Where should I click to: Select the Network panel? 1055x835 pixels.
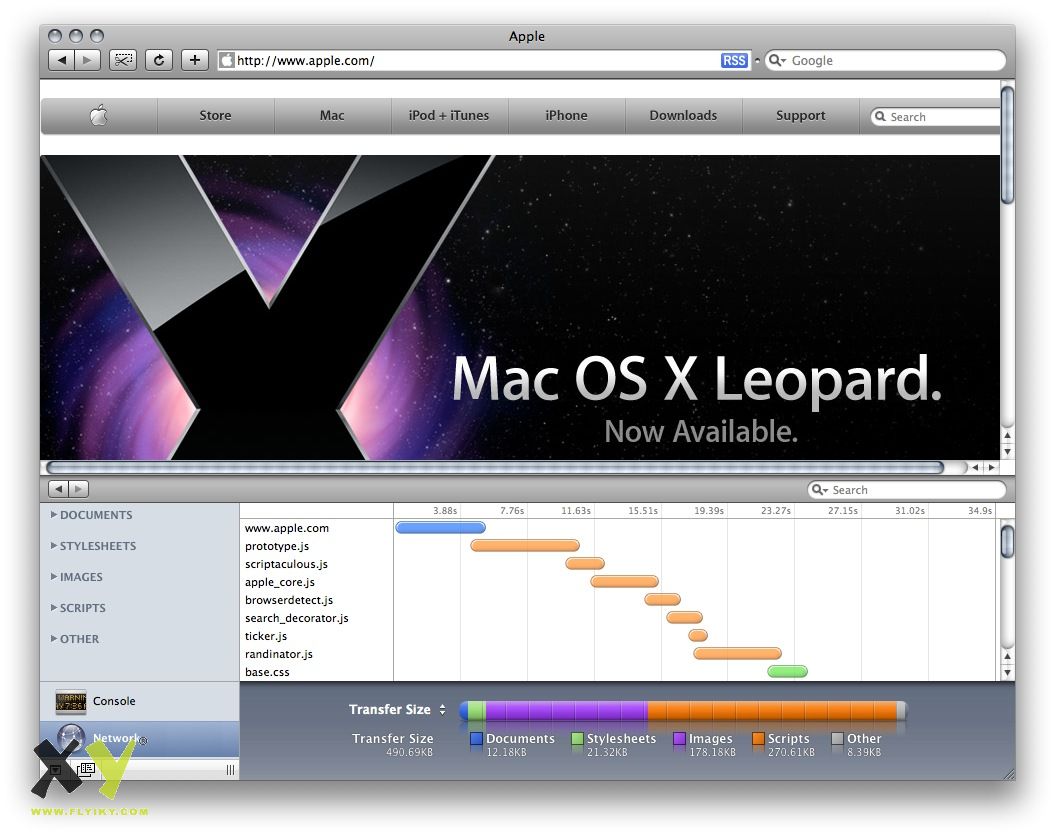[139, 739]
